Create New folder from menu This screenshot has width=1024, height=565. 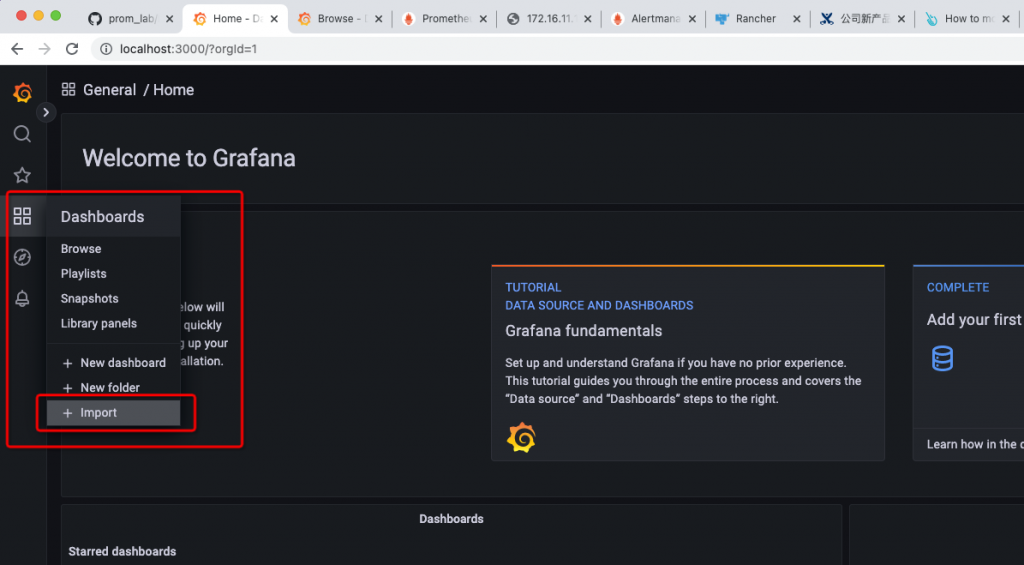pos(114,387)
